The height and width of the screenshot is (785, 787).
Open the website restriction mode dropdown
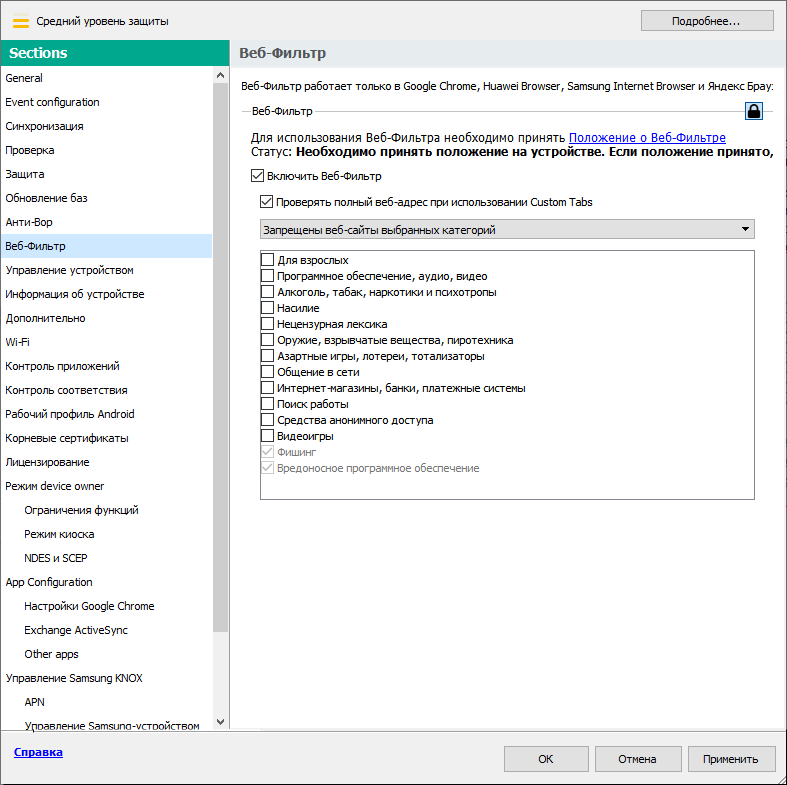point(506,230)
